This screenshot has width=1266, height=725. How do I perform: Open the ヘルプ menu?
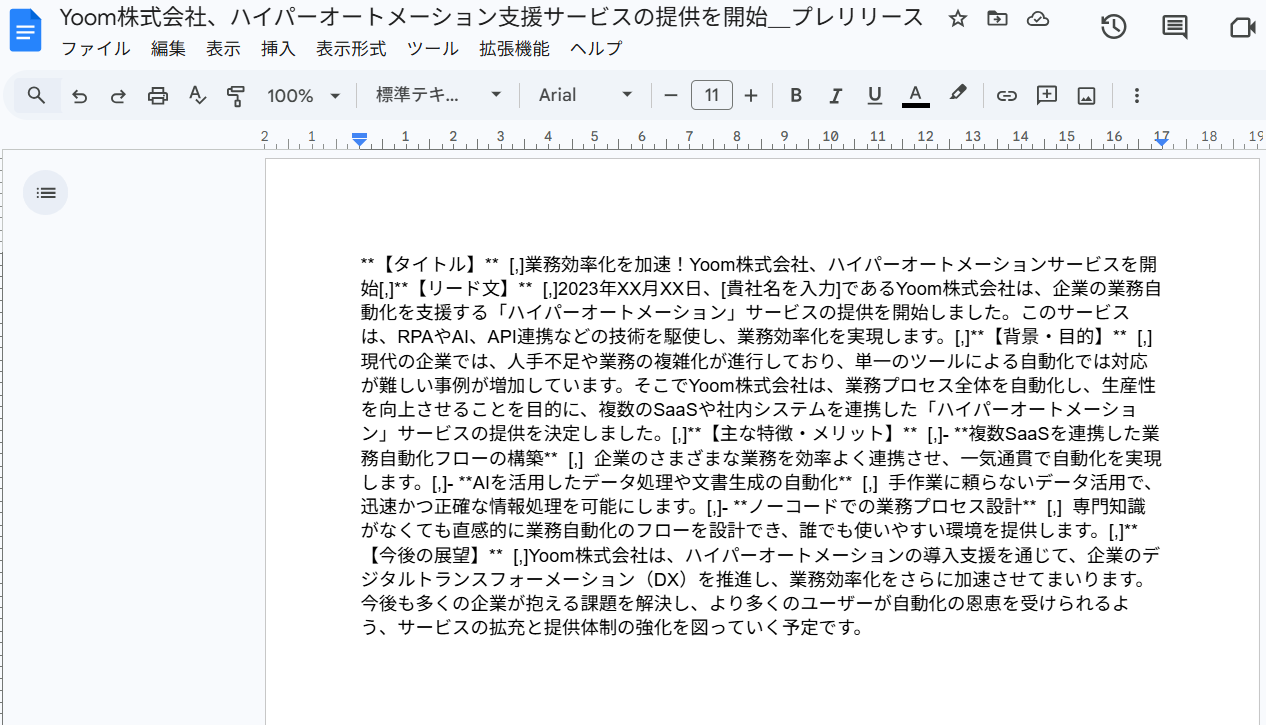(x=596, y=48)
